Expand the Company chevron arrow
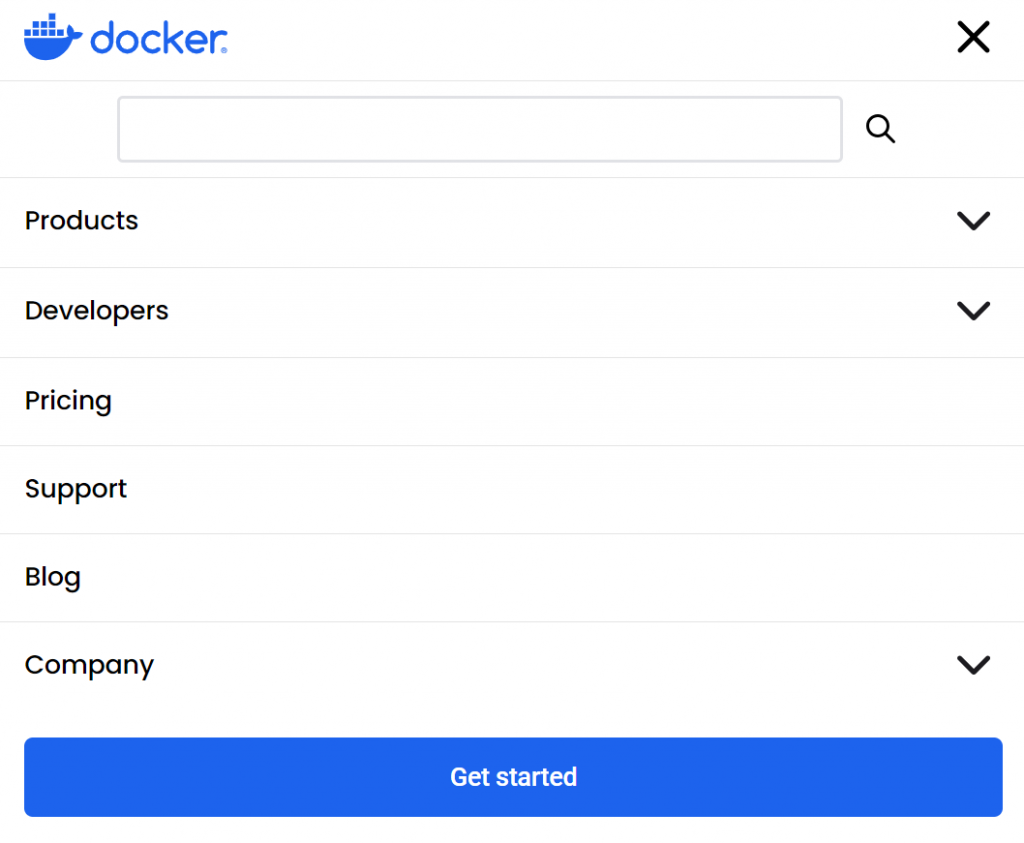 click(x=973, y=665)
